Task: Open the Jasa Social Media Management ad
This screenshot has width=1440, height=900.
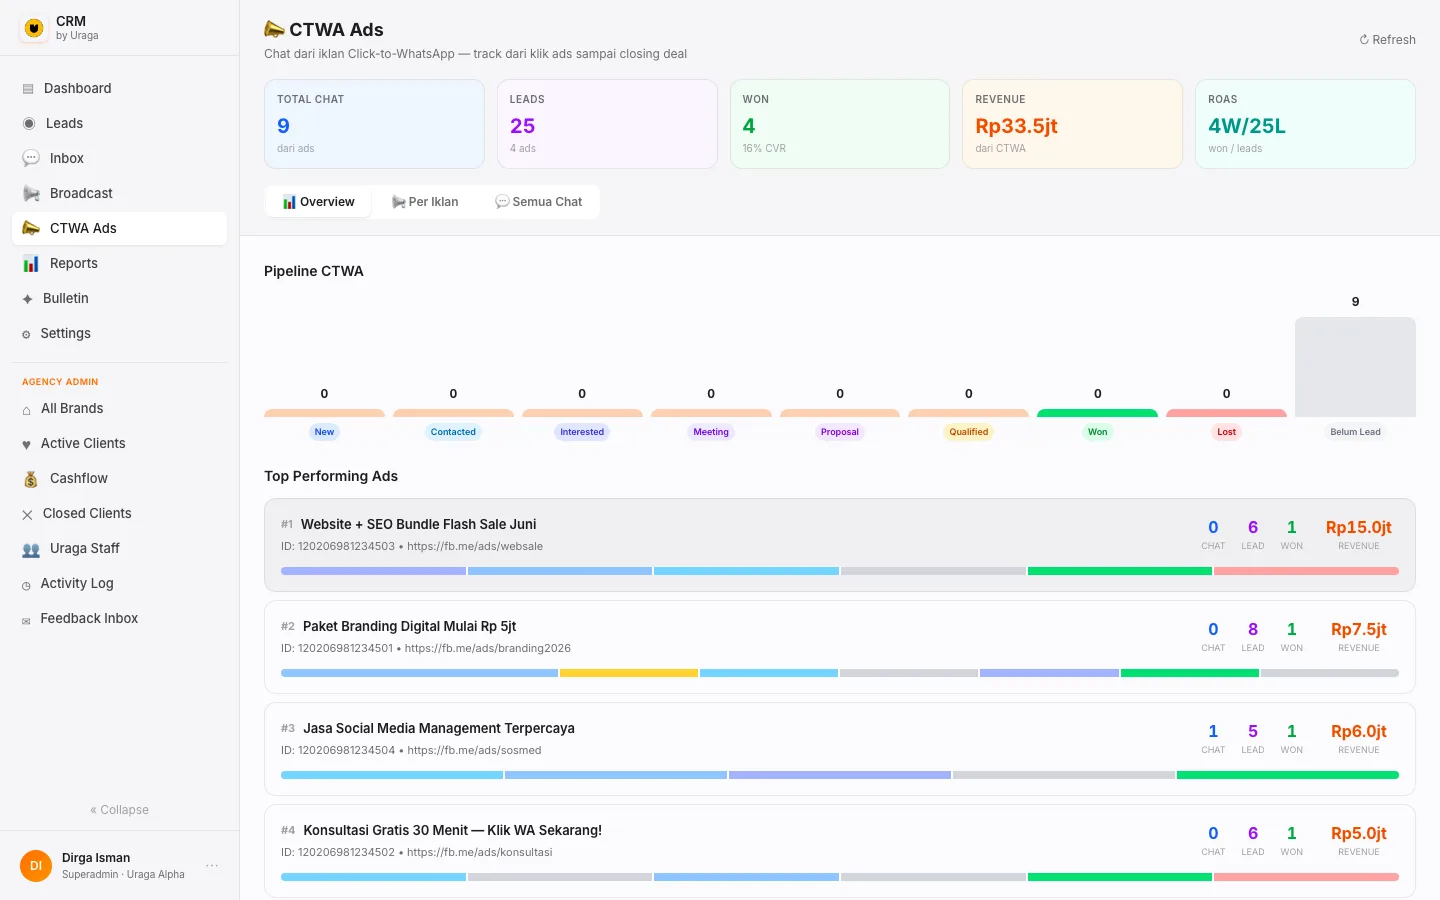Action: pos(840,749)
